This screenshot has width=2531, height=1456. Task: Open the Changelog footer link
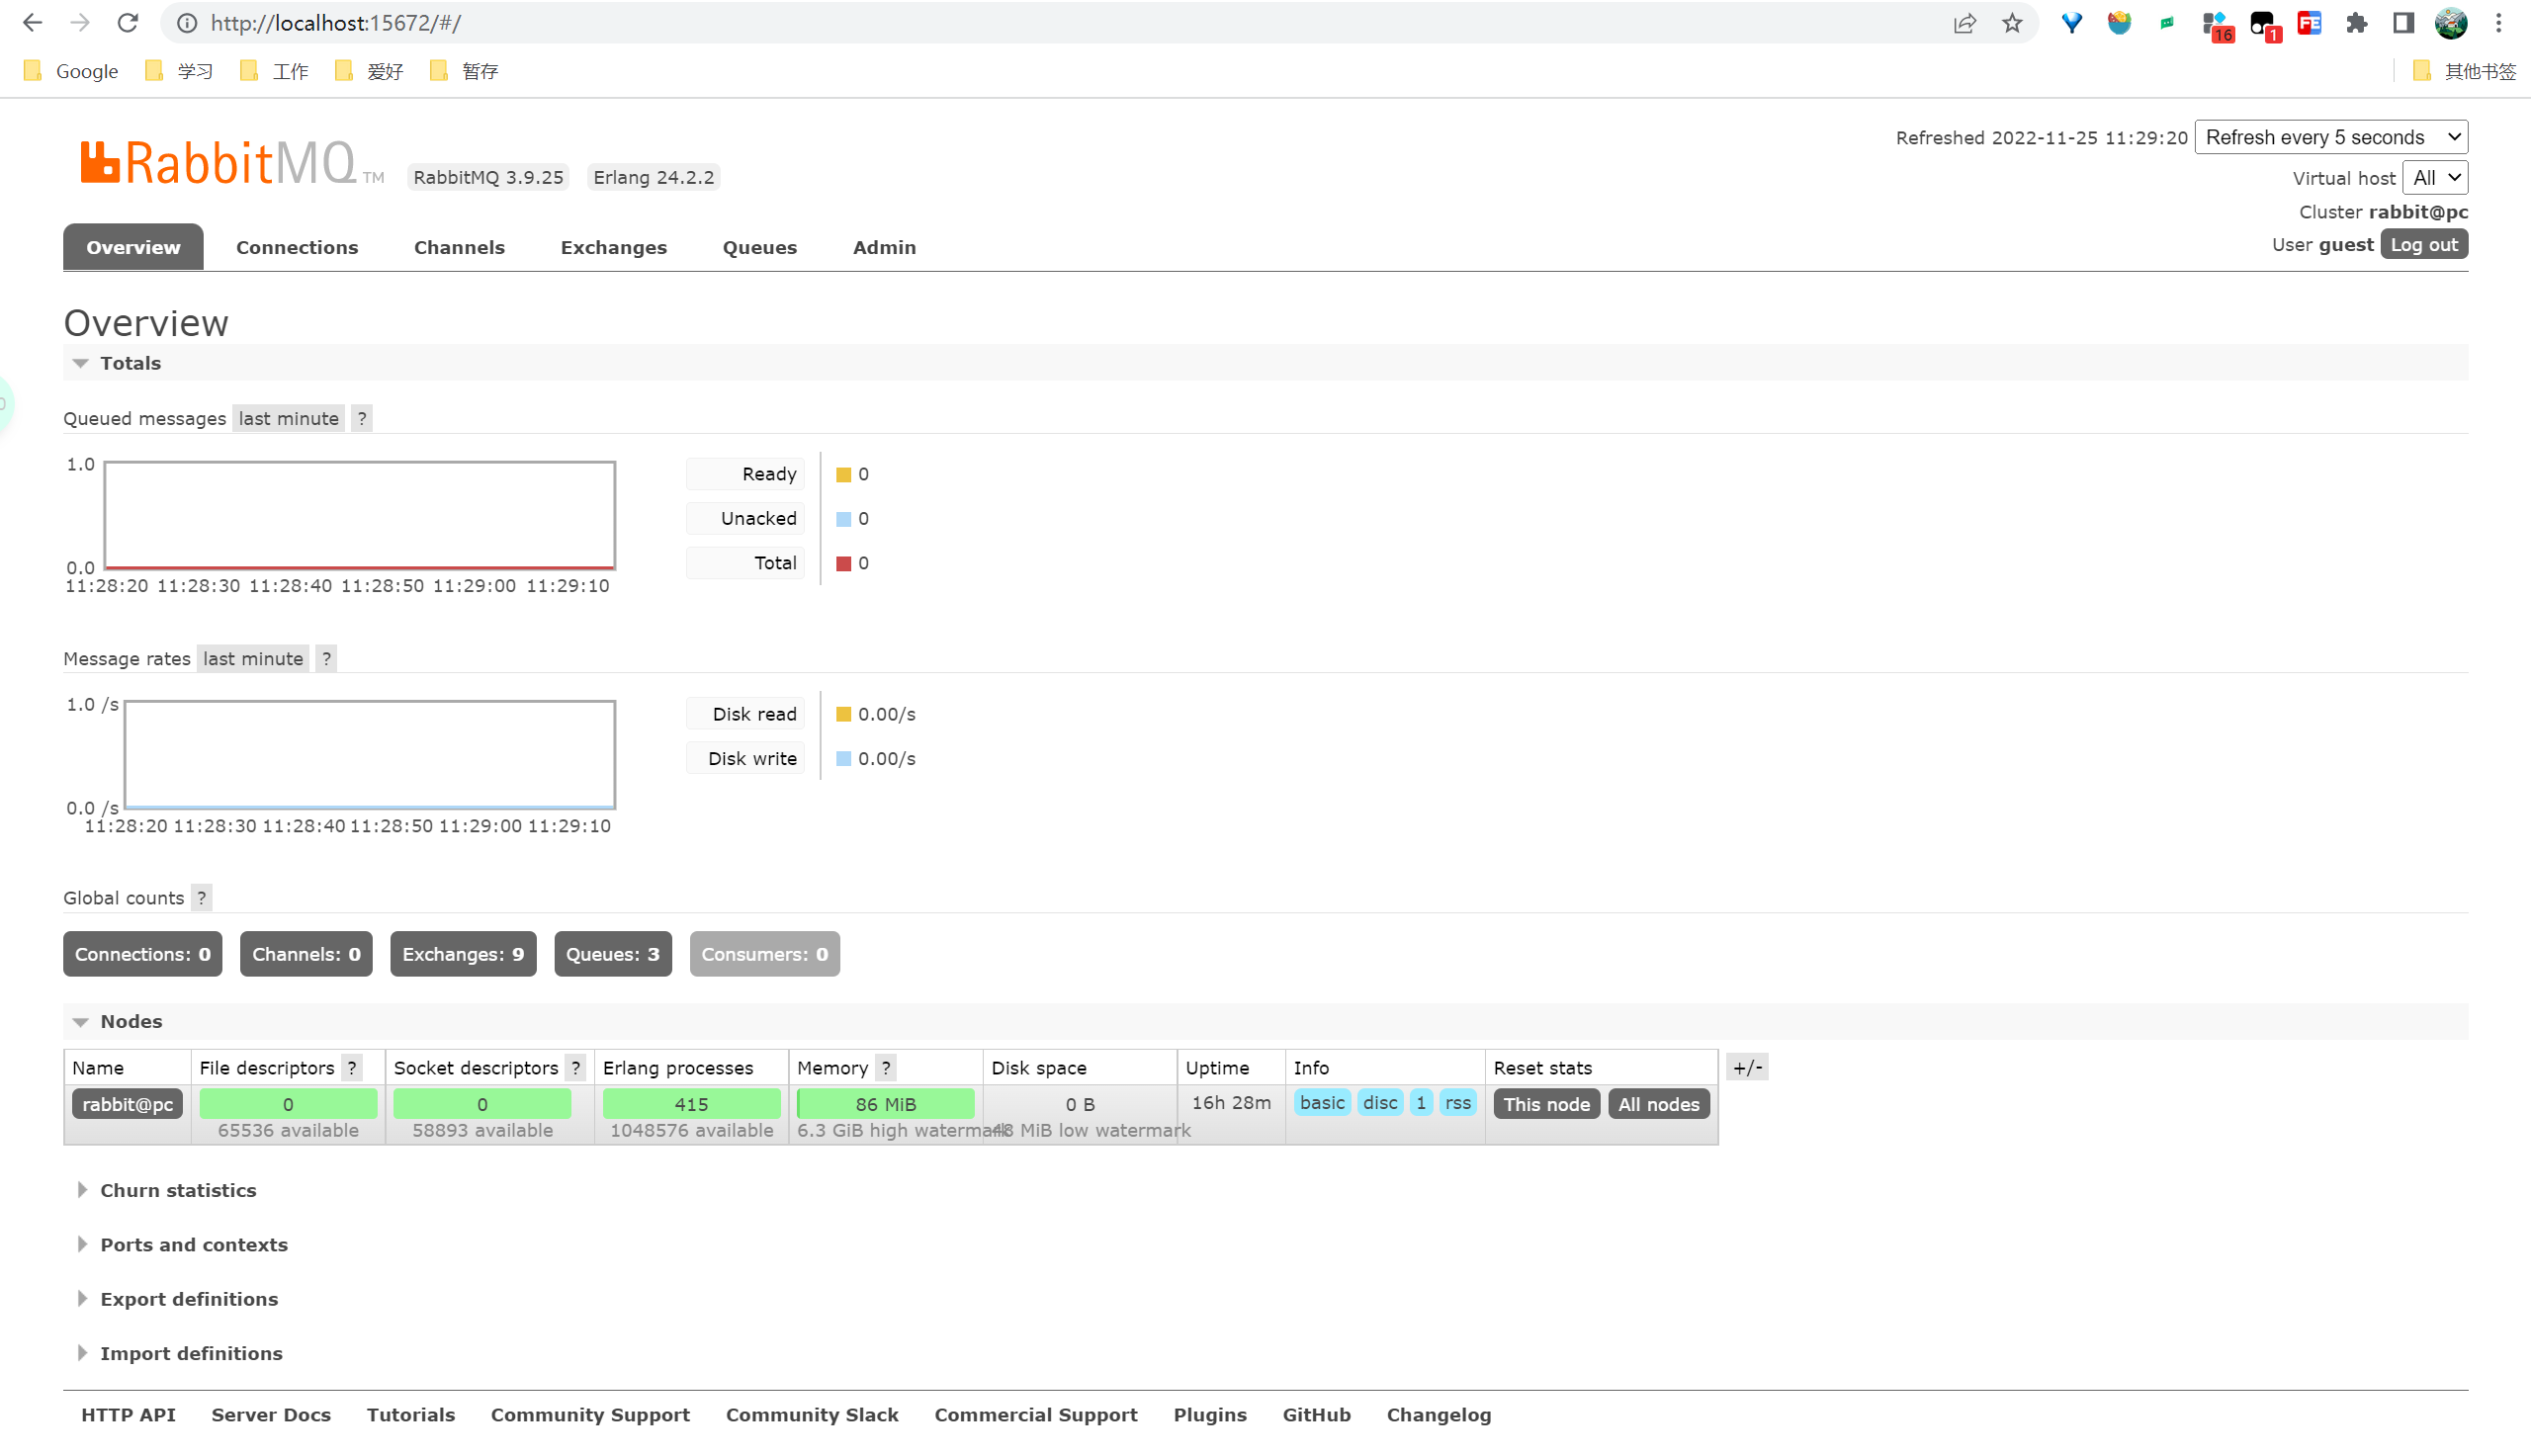(1438, 1414)
